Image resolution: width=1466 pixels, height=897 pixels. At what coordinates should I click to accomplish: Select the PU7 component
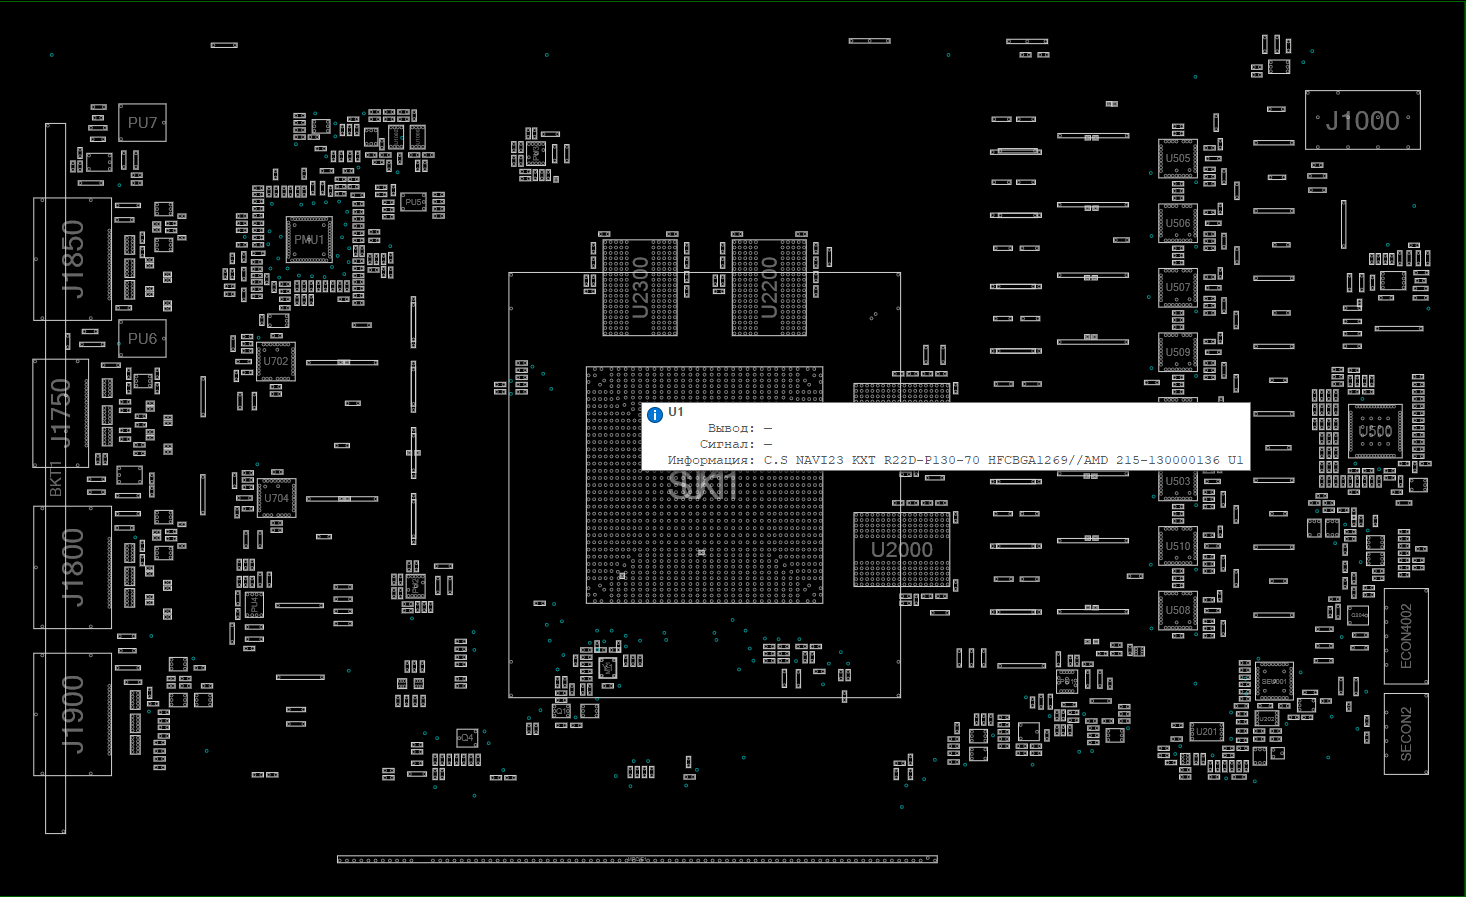(x=142, y=123)
